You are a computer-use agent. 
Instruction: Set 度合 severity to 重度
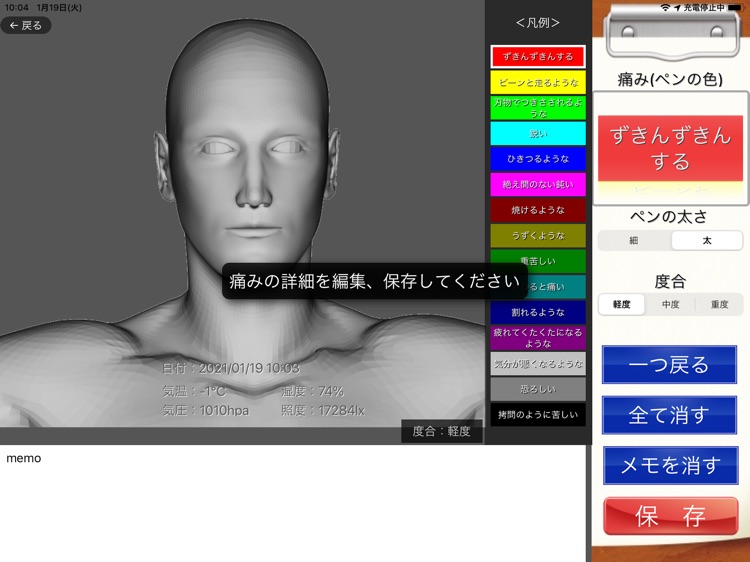coord(719,304)
